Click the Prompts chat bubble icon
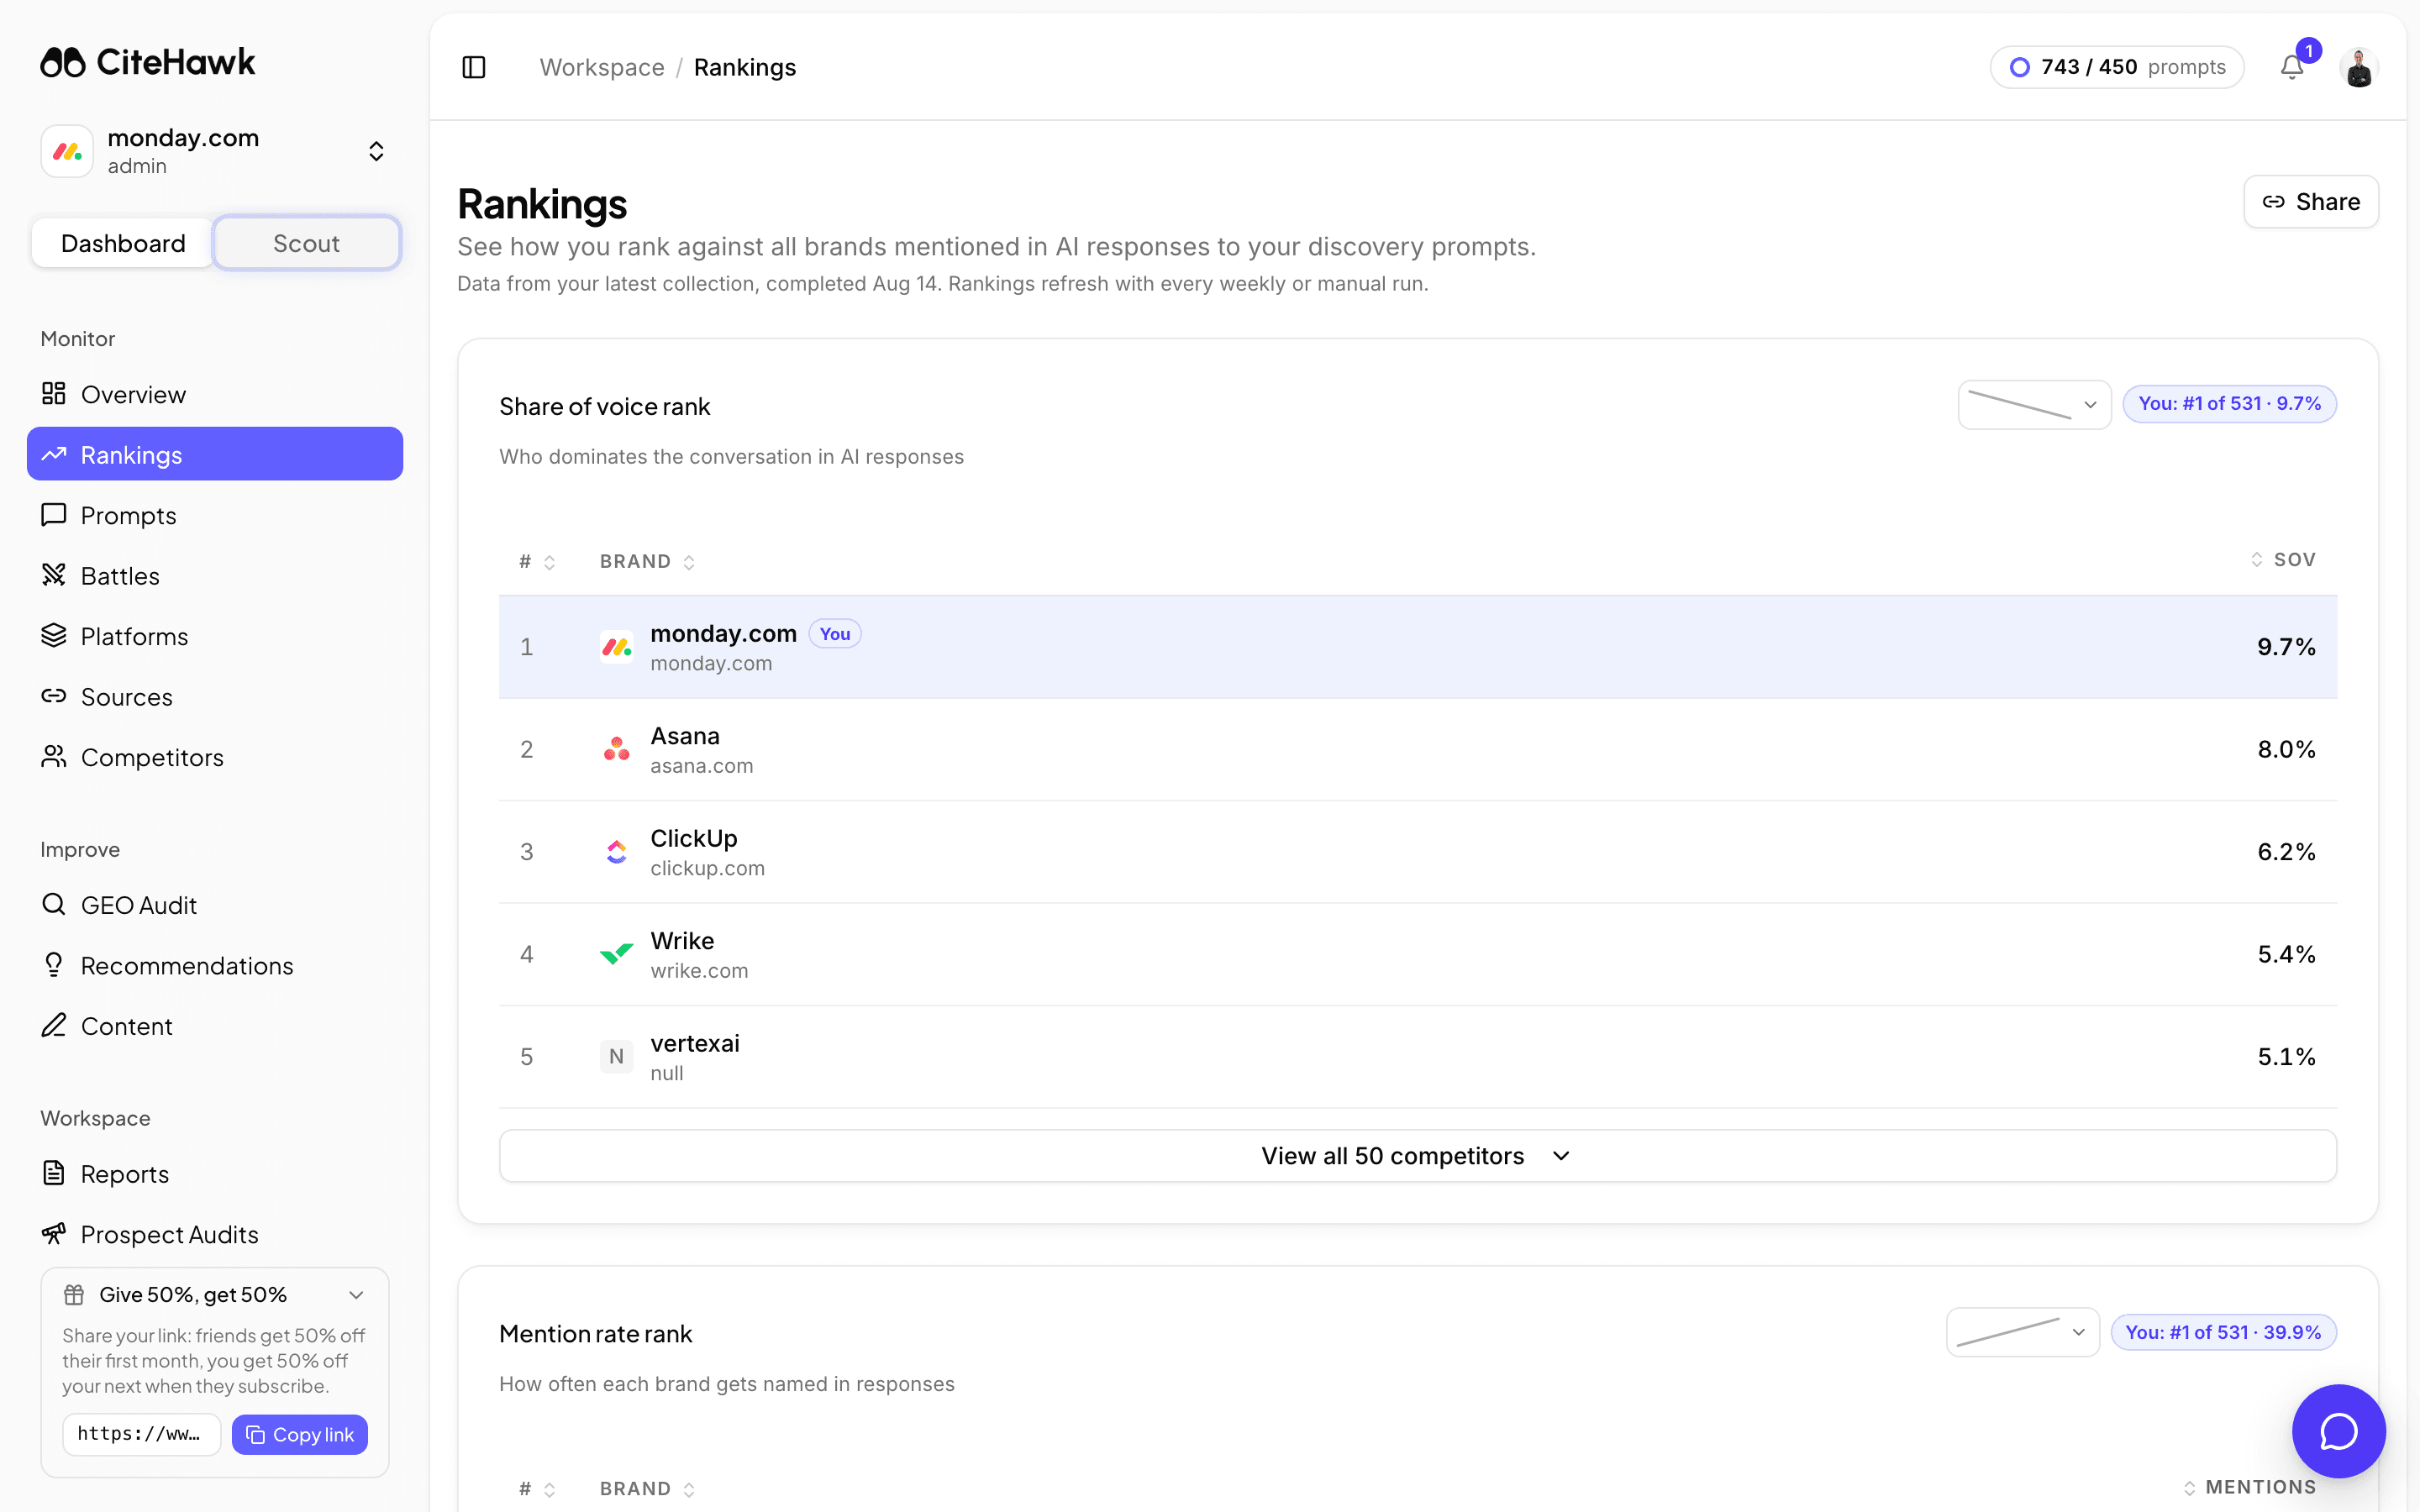 tap(54, 514)
